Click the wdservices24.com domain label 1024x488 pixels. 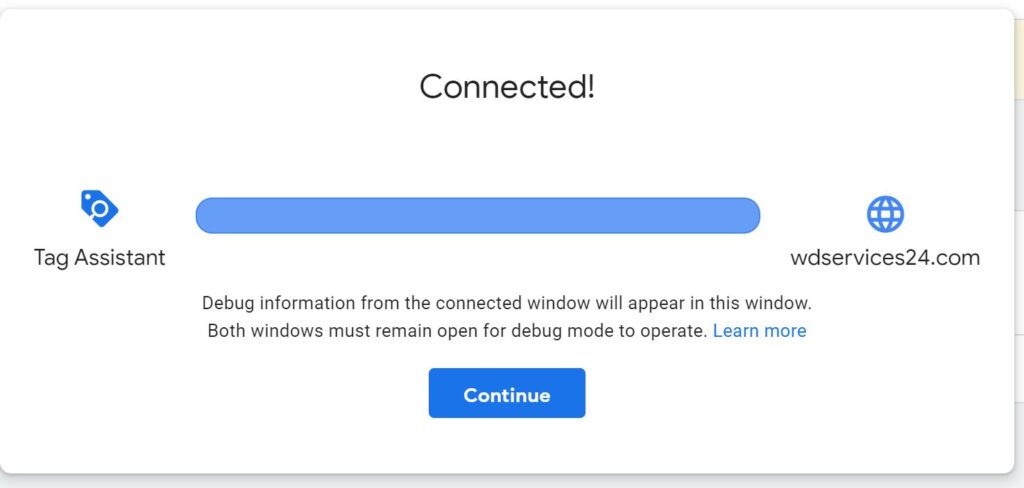pos(885,257)
